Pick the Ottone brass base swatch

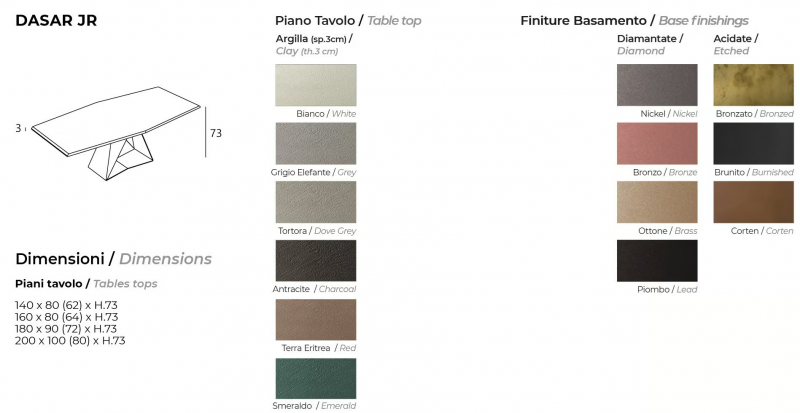point(657,202)
